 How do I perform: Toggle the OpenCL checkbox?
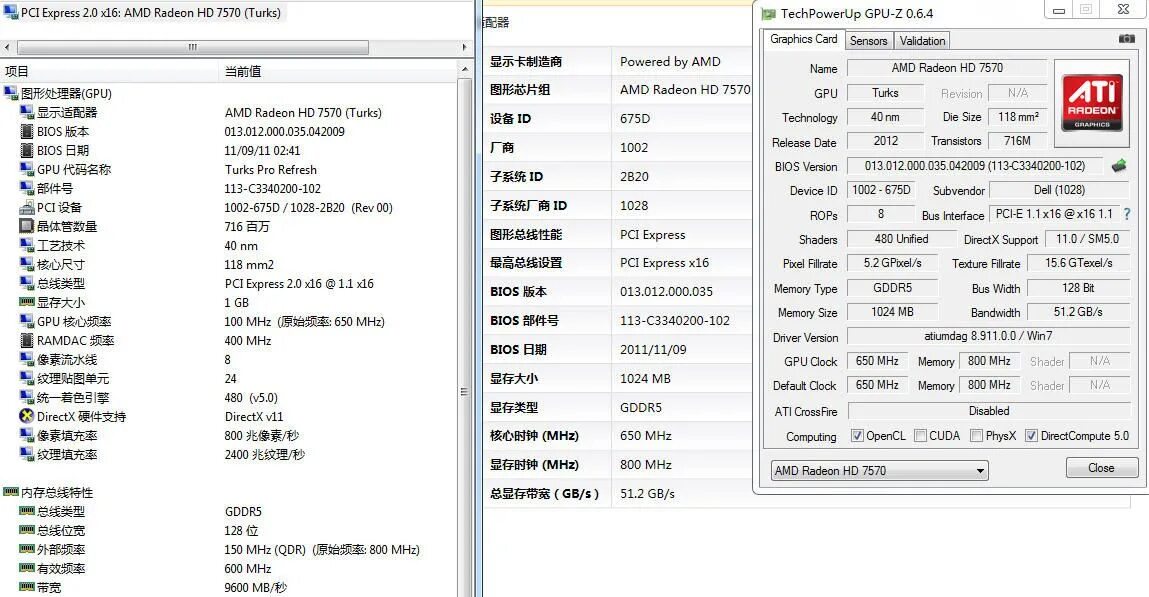coord(857,436)
